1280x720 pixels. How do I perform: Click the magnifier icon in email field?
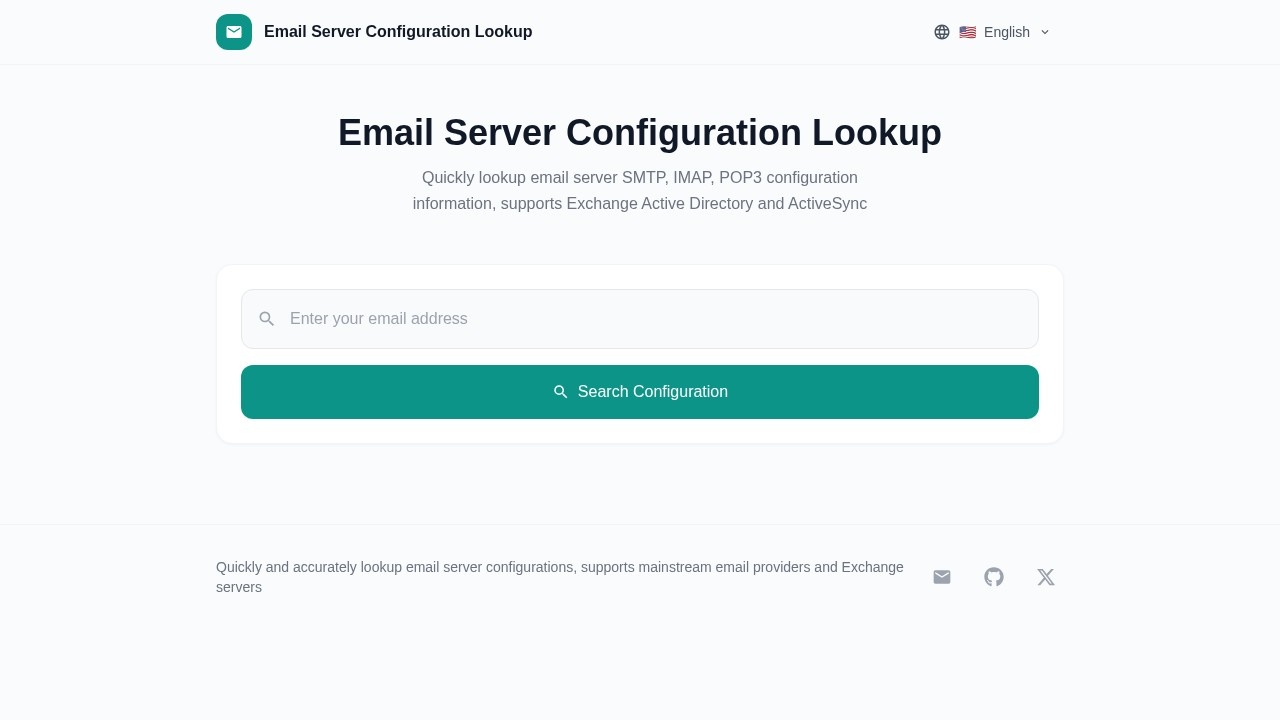267,319
